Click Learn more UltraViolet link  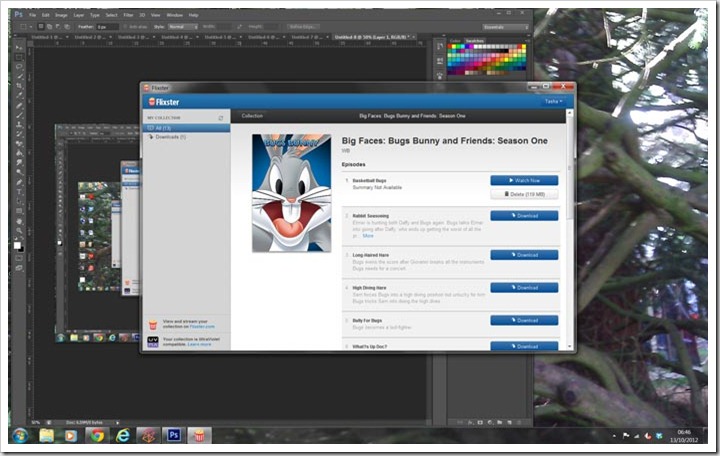pos(199,344)
